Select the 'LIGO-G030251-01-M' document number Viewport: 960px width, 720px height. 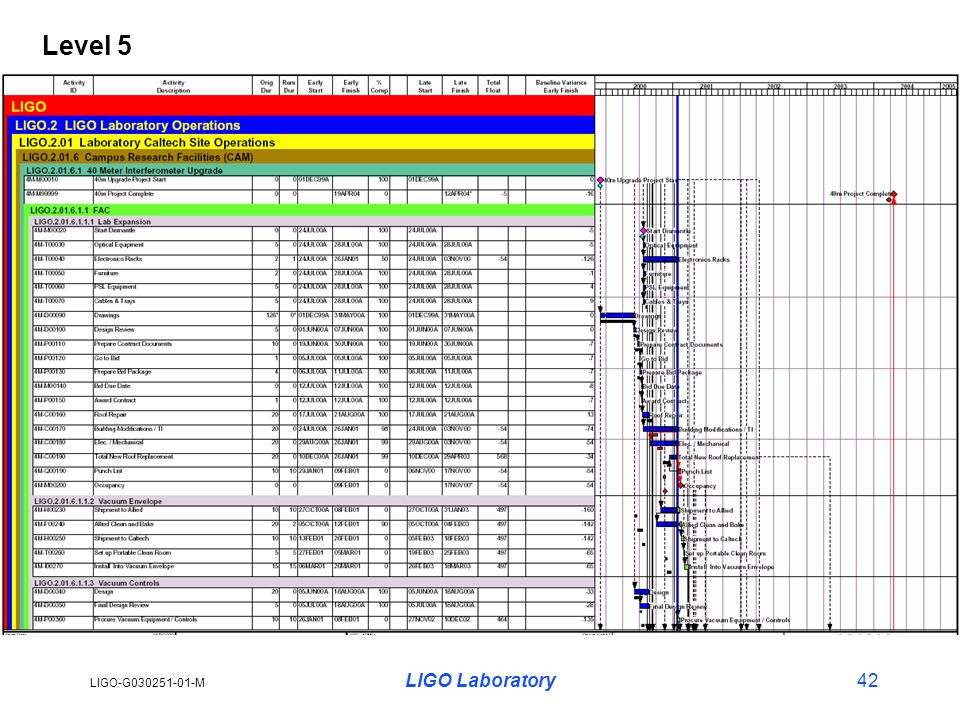(148, 683)
